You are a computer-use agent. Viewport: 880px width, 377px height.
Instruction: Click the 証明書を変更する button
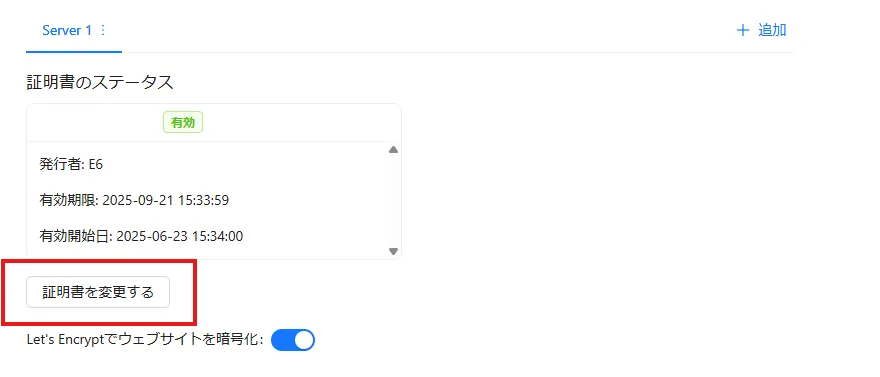(98, 292)
